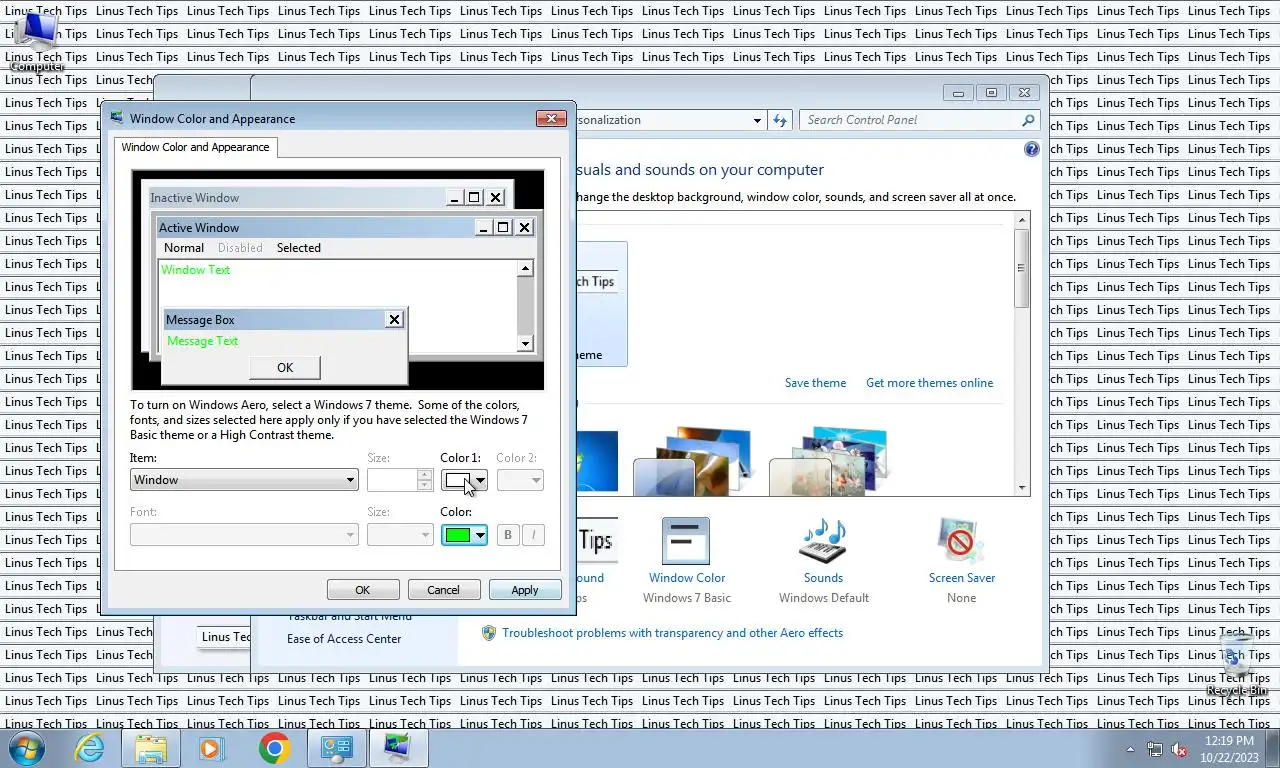This screenshot has height=768, width=1280.
Task: Click the Apply button
Action: 525,590
